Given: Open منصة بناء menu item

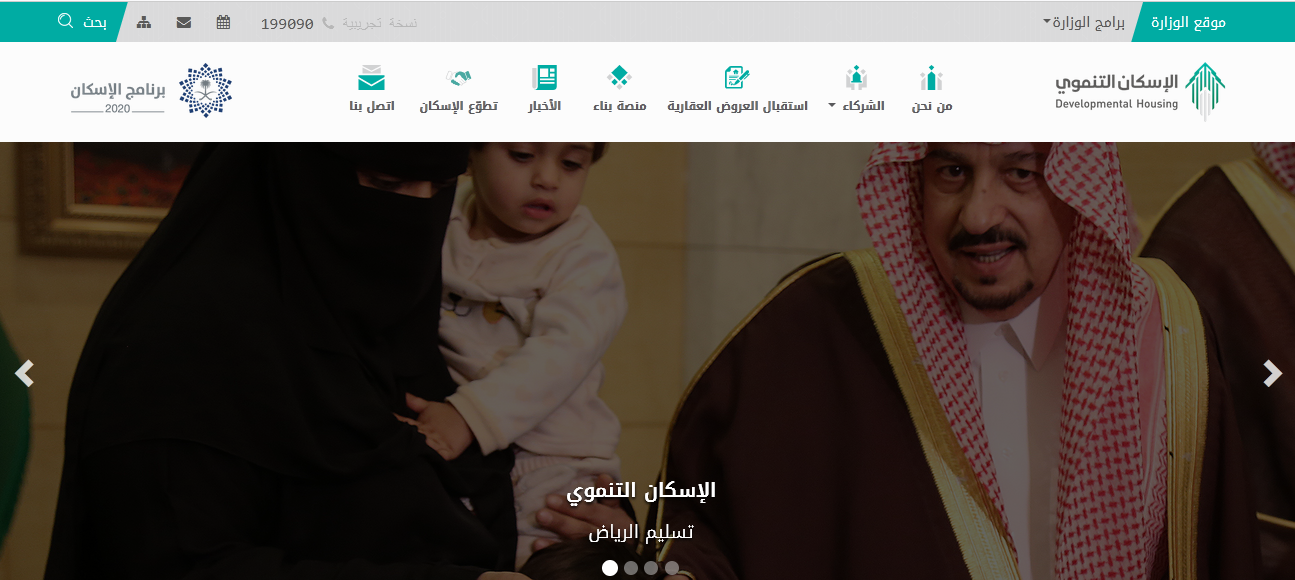Looking at the screenshot, I should pyautogui.click(x=620, y=105).
